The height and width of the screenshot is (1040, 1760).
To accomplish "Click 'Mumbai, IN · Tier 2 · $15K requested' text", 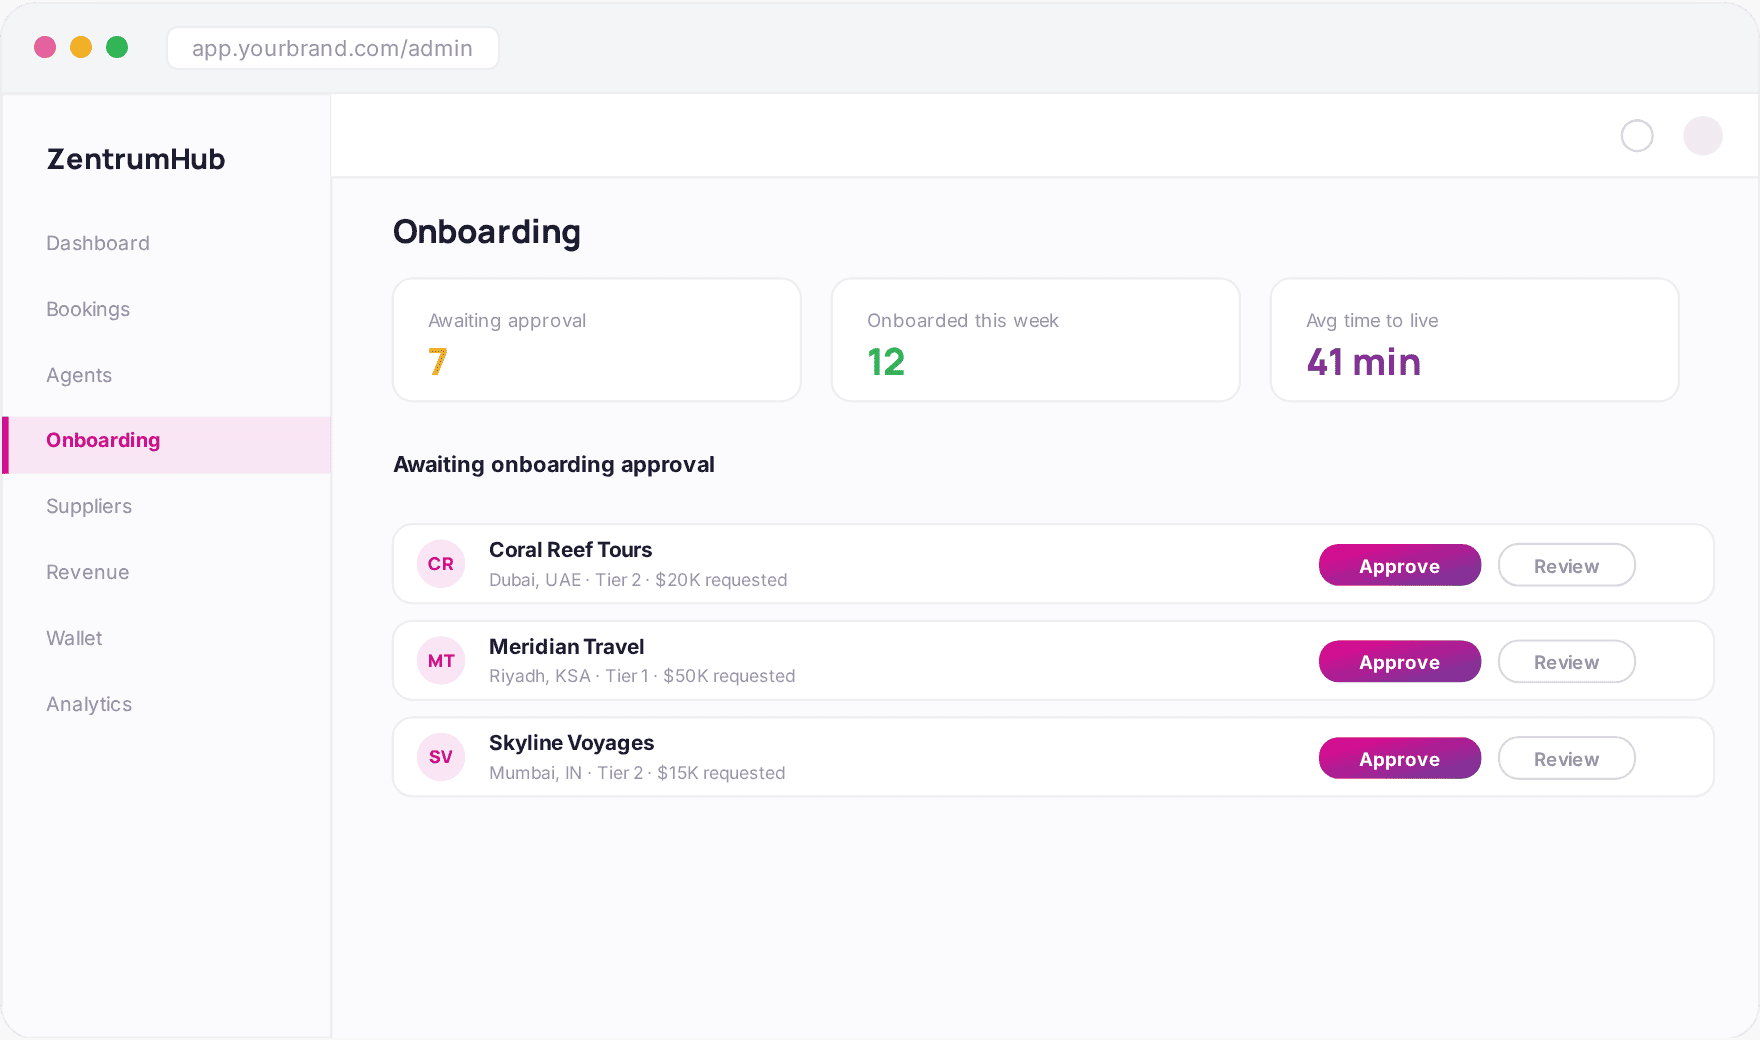I will 637,773.
